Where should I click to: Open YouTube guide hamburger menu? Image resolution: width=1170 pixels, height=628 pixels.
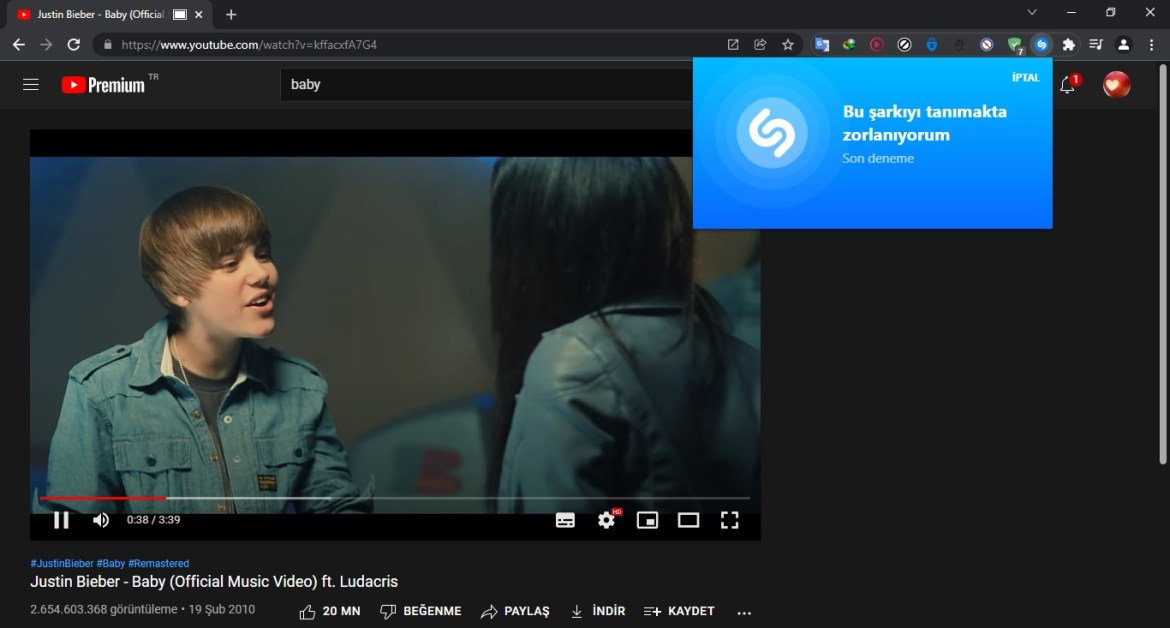[x=31, y=84]
